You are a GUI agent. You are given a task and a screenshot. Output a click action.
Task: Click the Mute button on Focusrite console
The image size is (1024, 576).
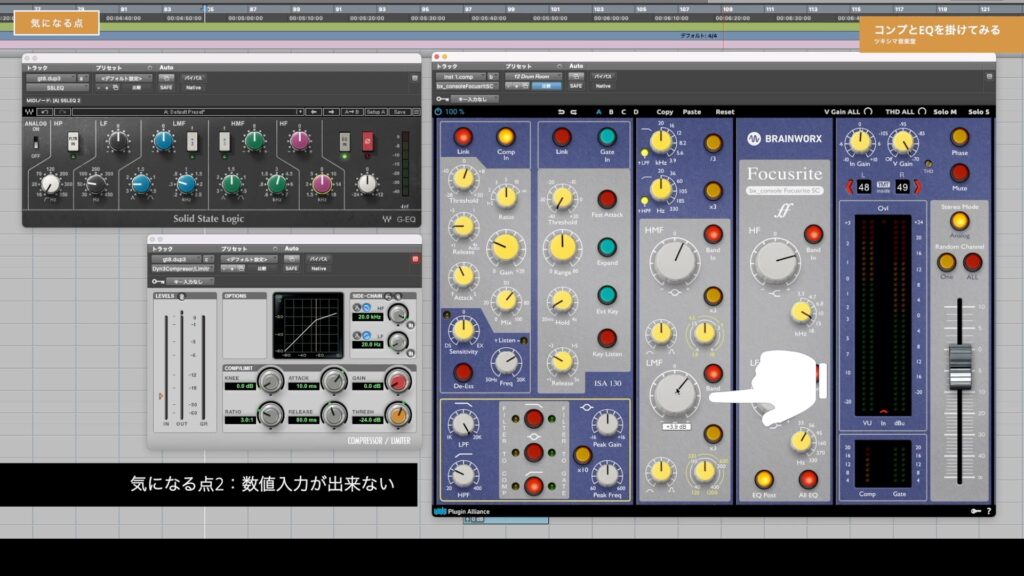[959, 173]
